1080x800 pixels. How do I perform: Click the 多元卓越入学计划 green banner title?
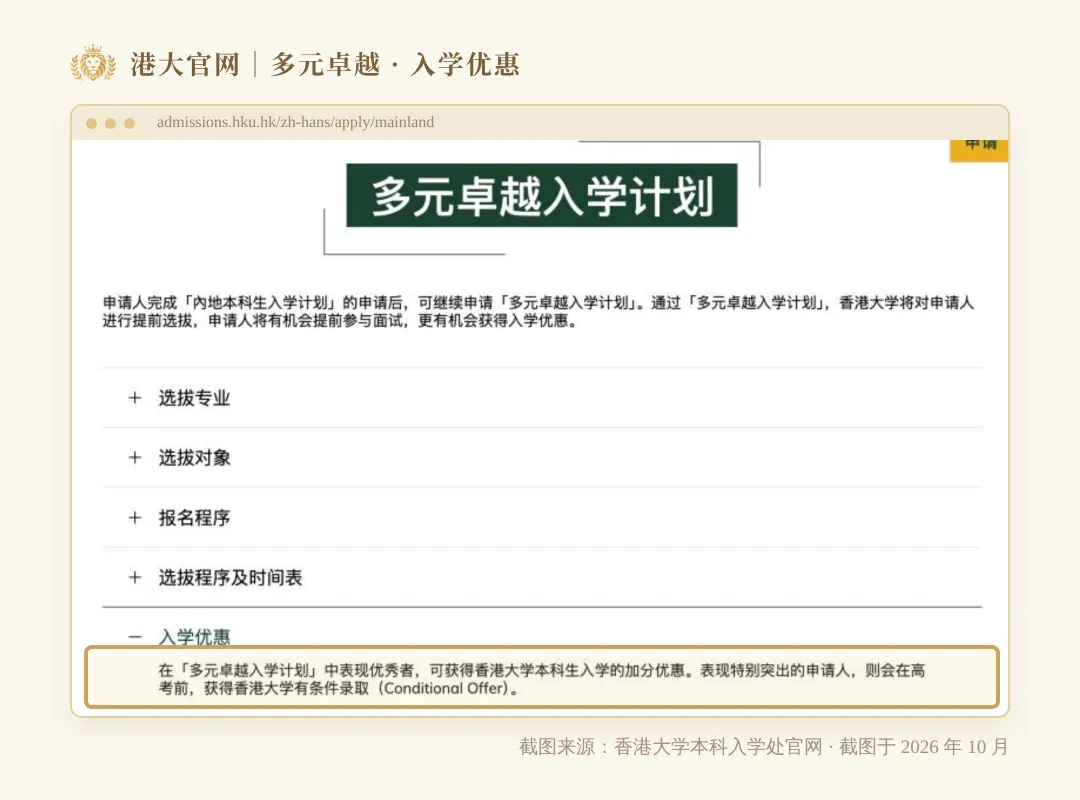541,196
